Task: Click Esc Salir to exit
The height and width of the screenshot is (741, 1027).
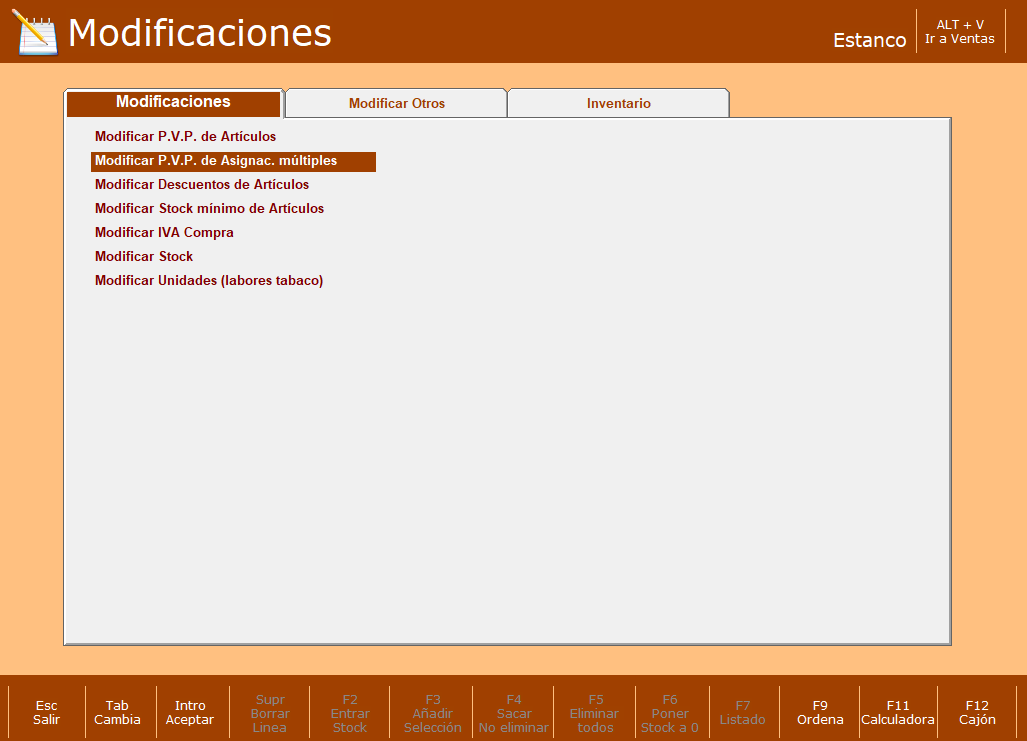Action: [x=47, y=713]
